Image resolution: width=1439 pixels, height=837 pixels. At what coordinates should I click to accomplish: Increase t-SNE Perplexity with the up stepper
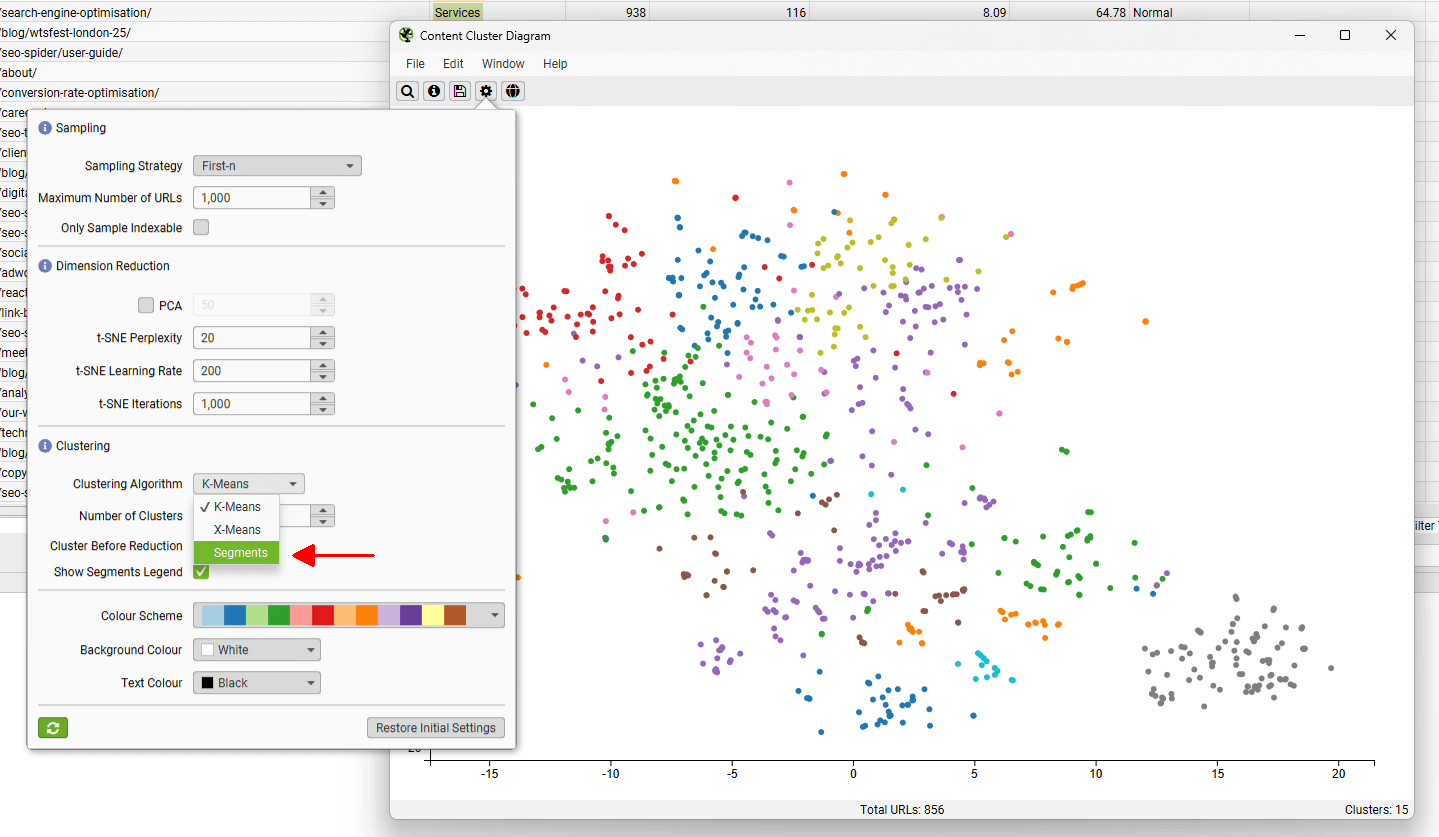click(x=322, y=332)
